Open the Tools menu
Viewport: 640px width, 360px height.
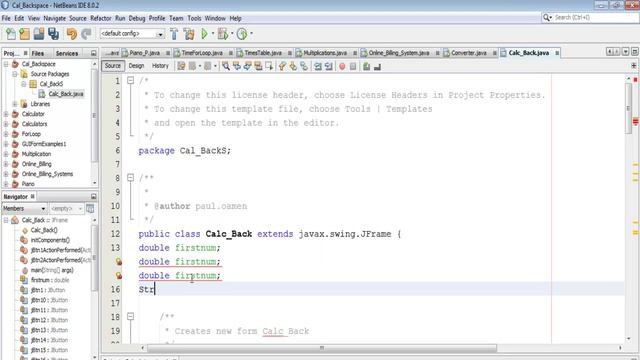194,18
